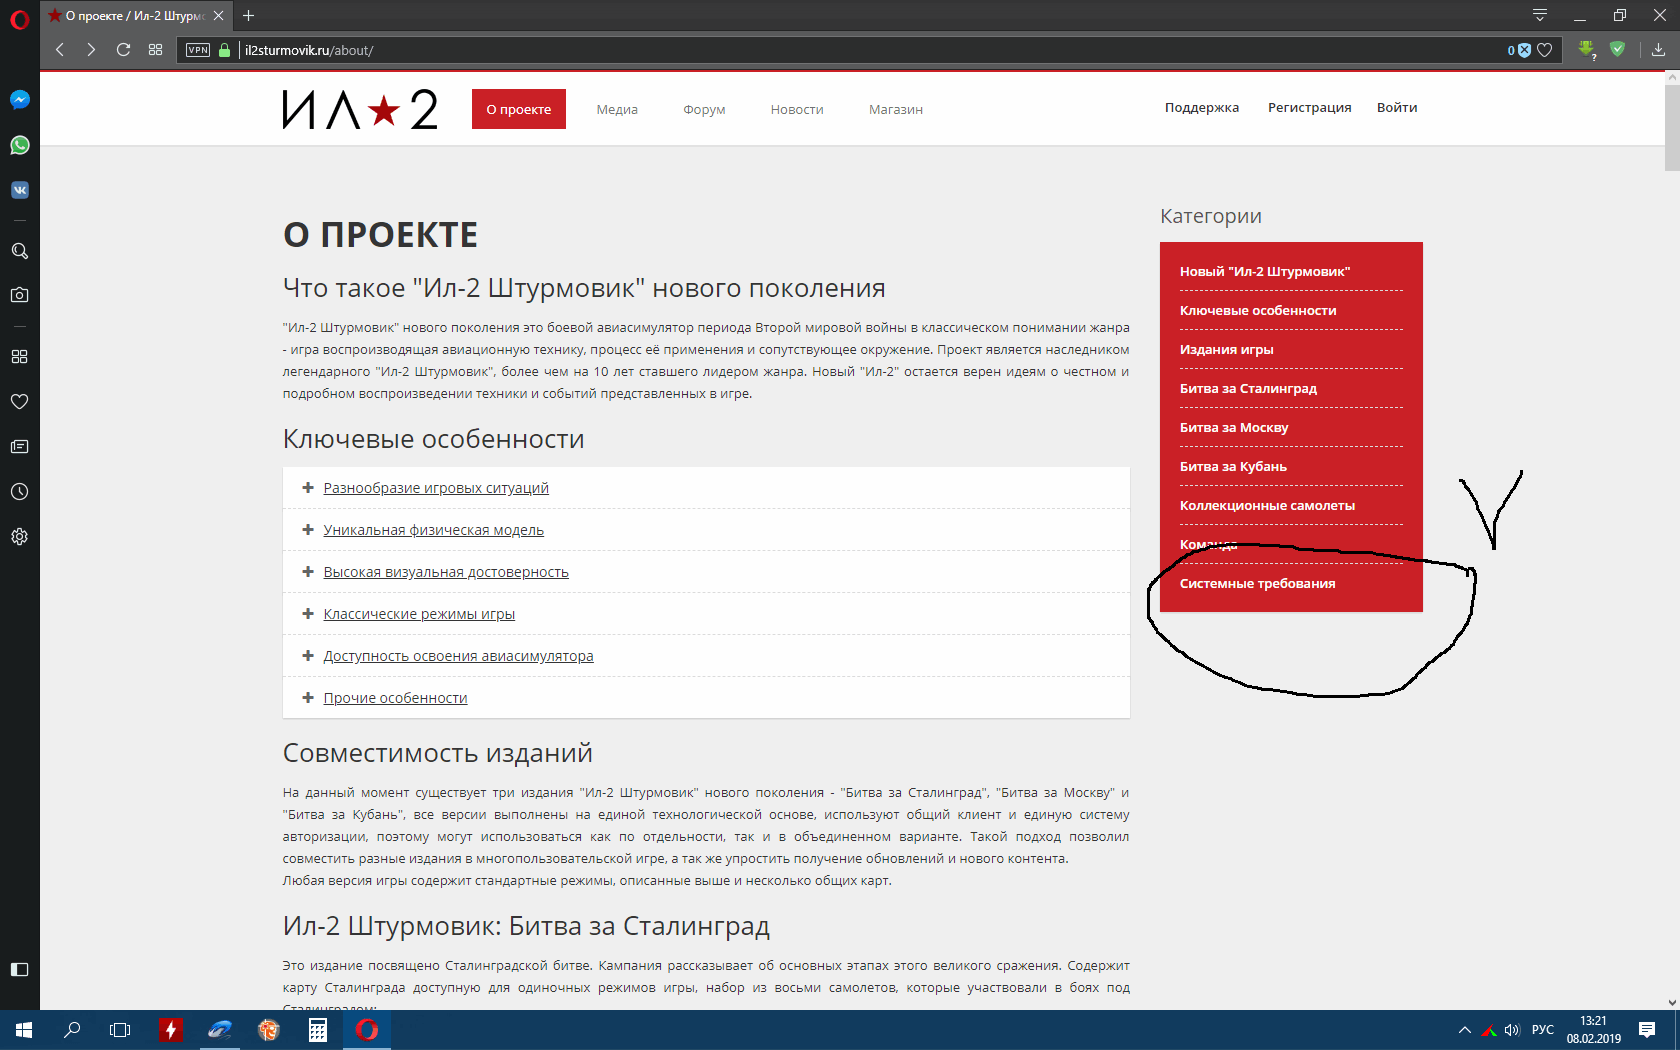This screenshot has height=1050, width=1680.
Task: Reload the page with the refresh icon
Action: (123, 50)
